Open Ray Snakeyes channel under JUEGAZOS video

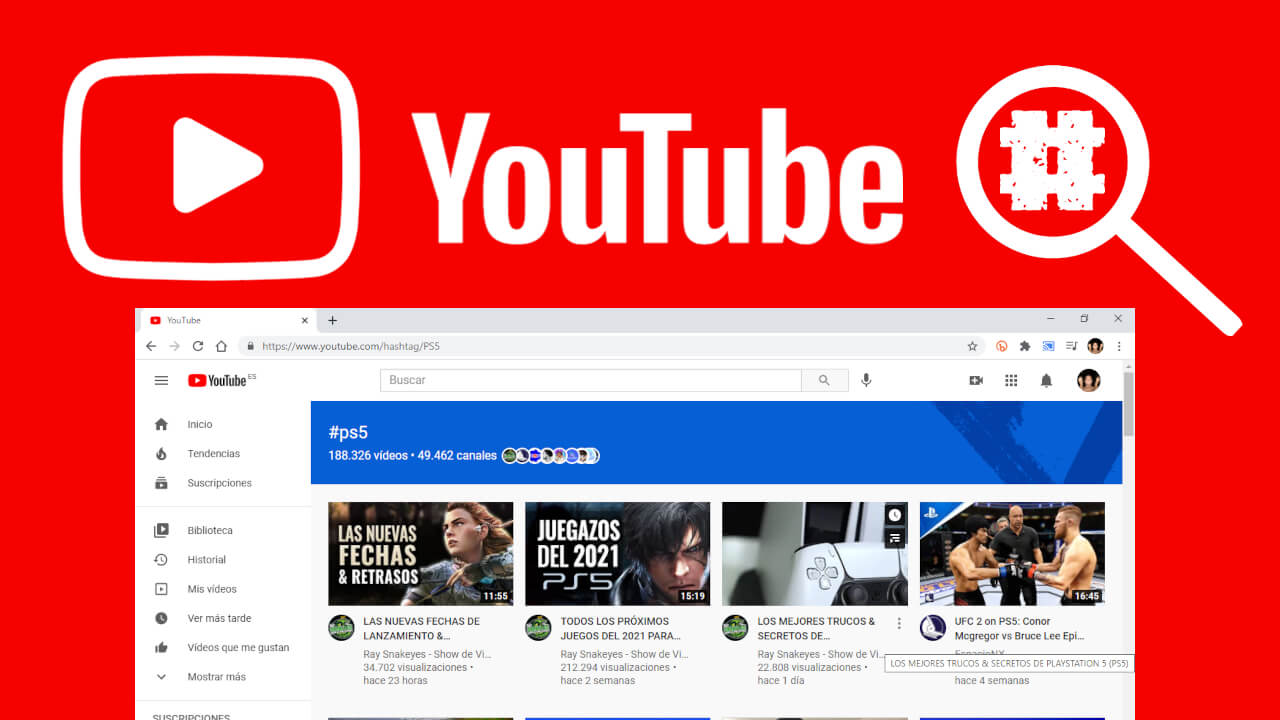[x=624, y=654]
